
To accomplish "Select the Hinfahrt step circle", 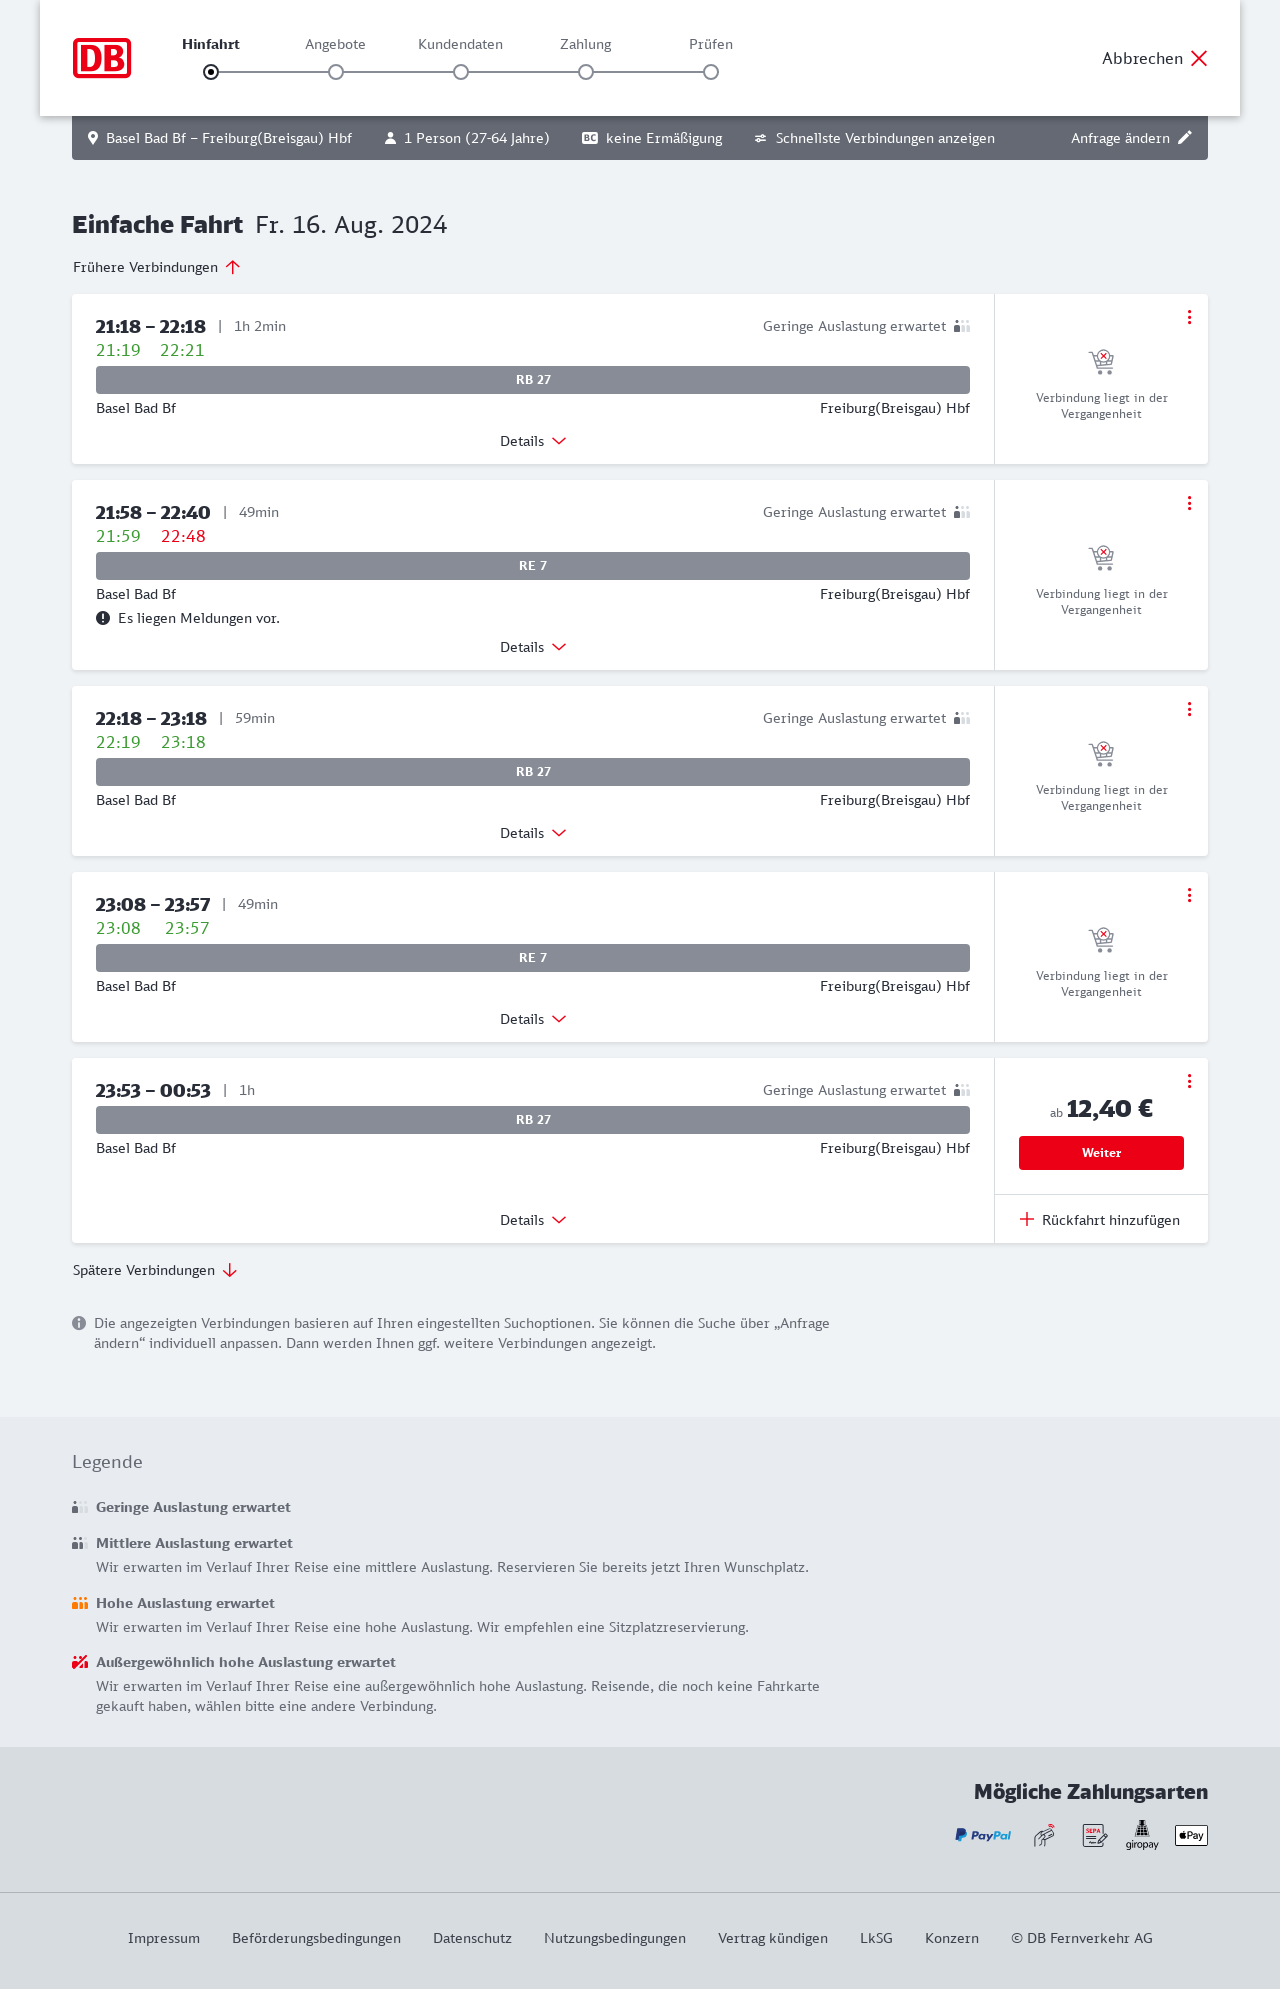I will 211,72.
